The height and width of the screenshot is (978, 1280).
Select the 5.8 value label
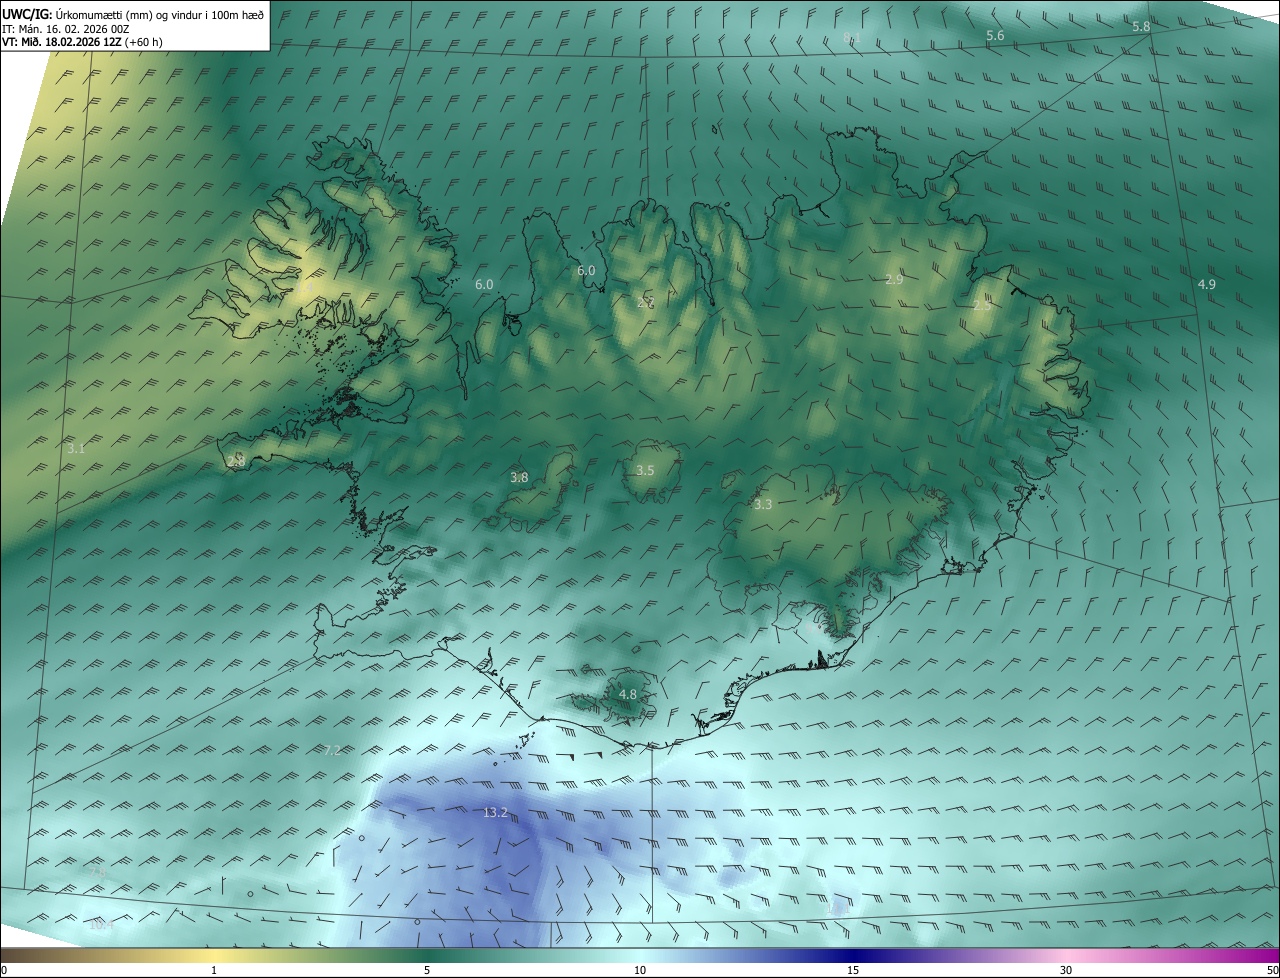tap(1141, 27)
